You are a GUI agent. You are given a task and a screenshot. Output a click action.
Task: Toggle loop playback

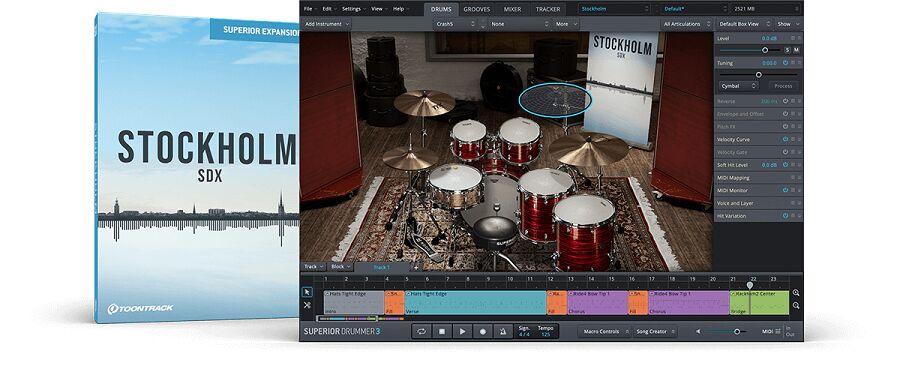coord(421,332)
